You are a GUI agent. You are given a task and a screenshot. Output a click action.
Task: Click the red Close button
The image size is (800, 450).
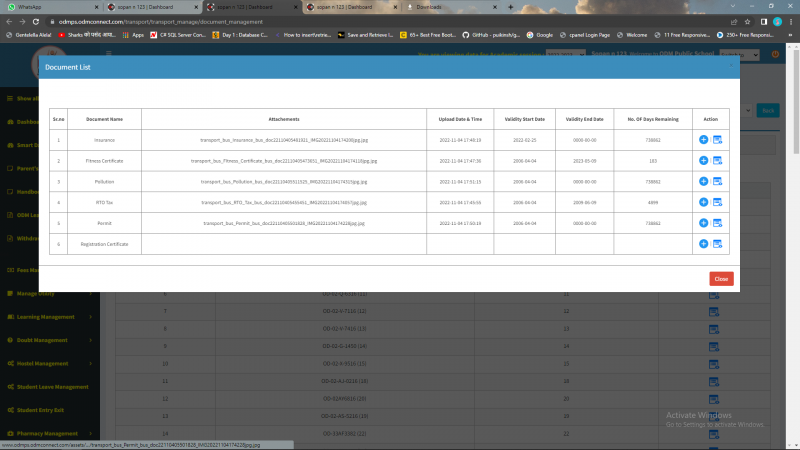pos(721,279)
